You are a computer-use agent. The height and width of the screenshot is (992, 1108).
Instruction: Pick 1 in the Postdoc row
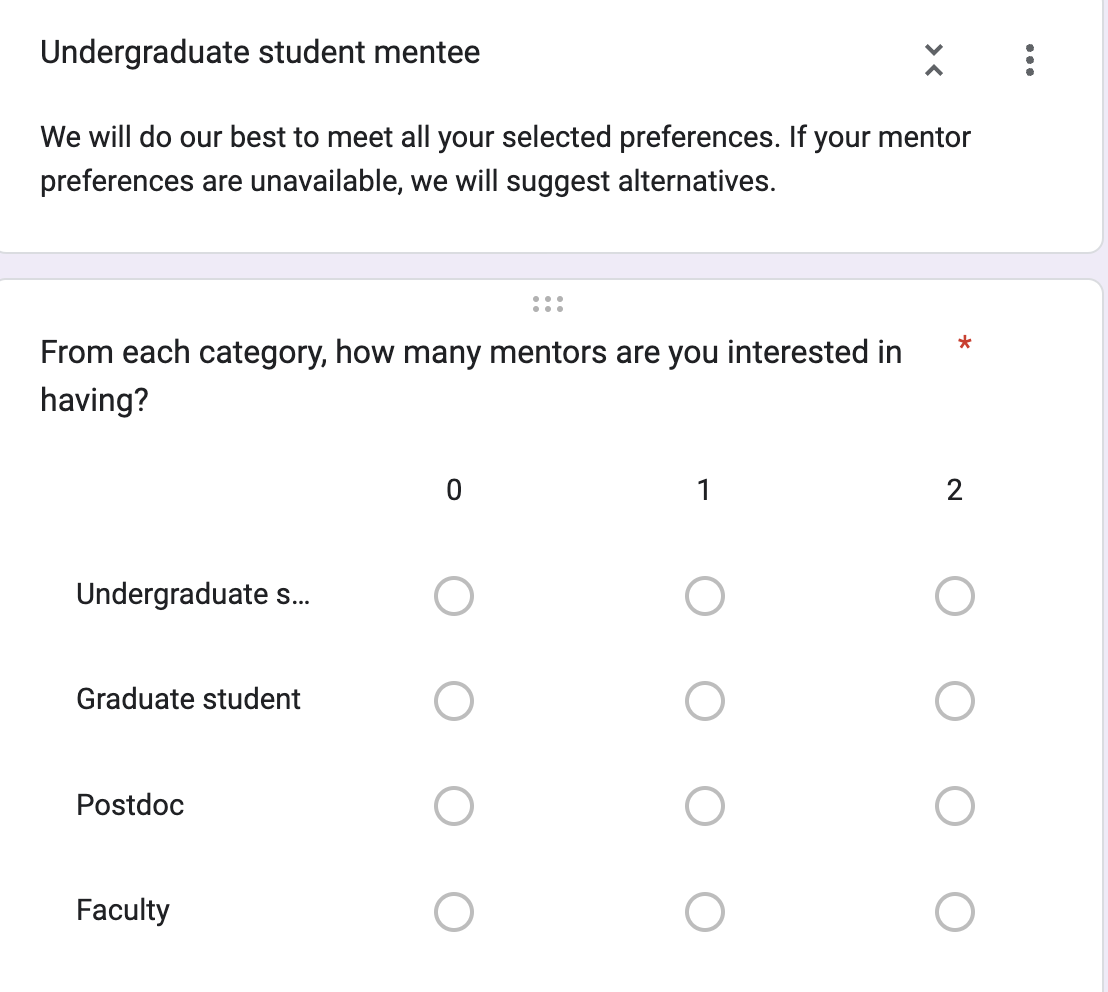[705, 806]
